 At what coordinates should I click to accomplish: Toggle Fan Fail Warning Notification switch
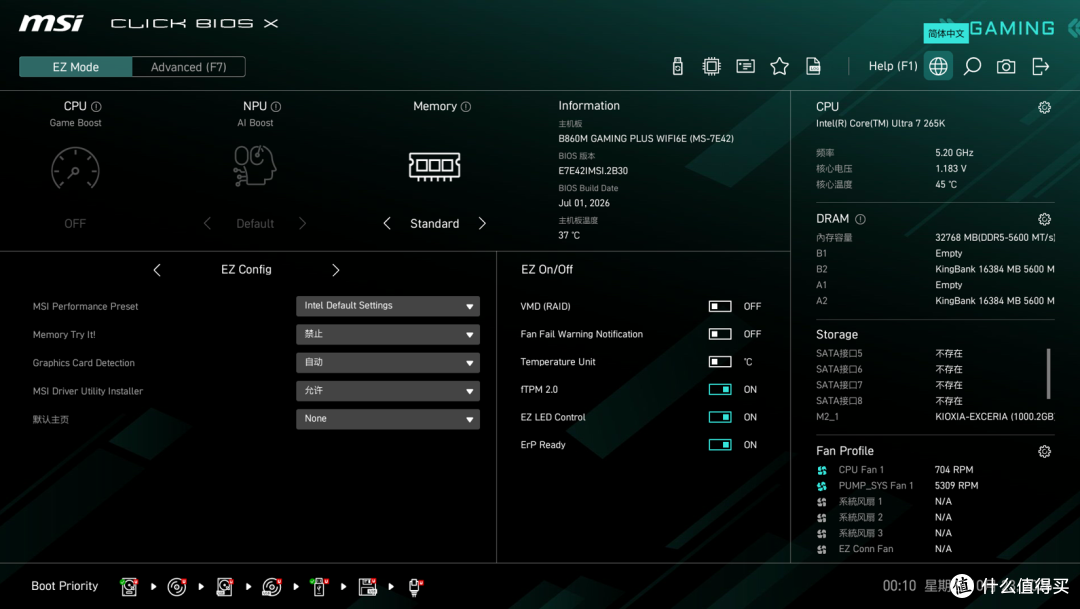[720, 333]
